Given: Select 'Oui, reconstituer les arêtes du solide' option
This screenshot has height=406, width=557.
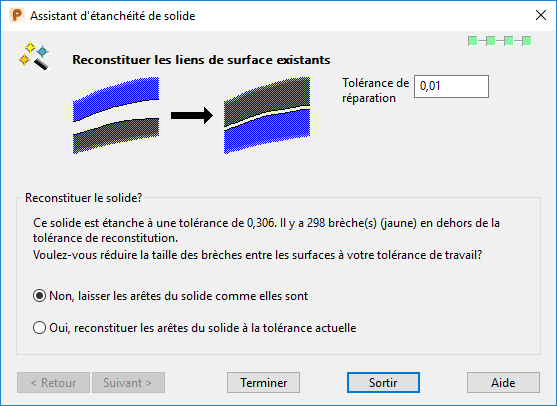Looking at the screenshot, I should coord(194,327).
